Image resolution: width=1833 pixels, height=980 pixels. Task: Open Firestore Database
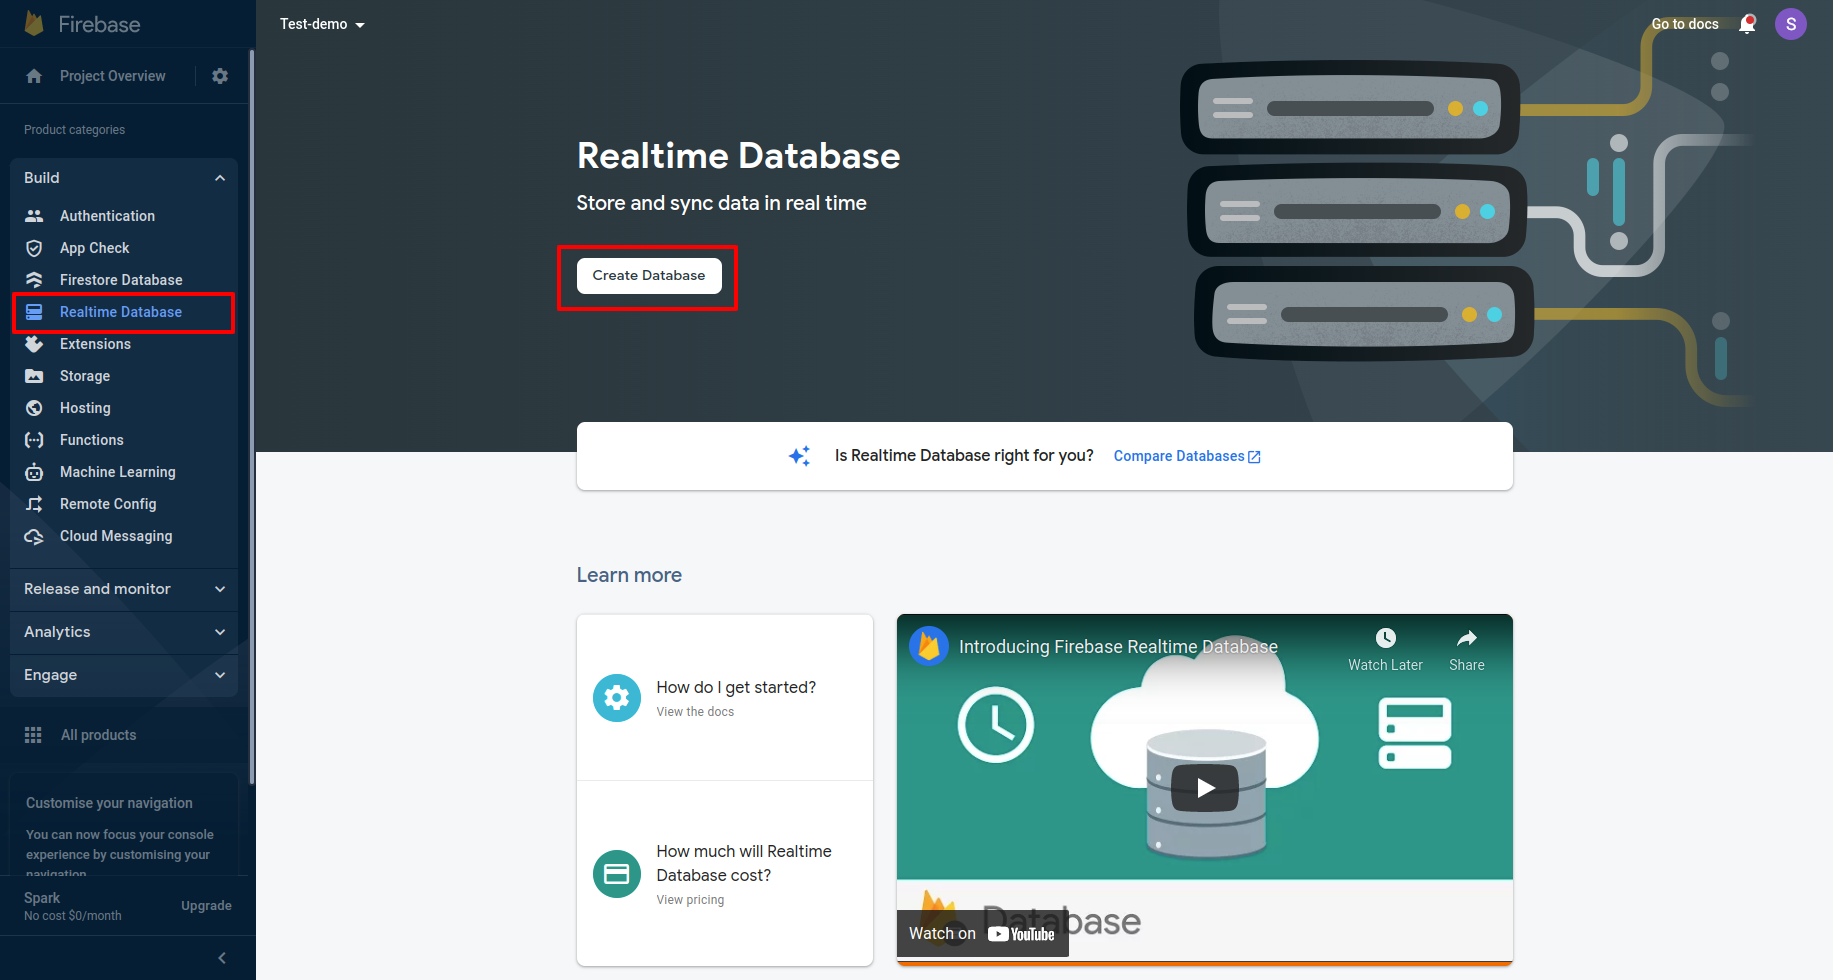121,279
